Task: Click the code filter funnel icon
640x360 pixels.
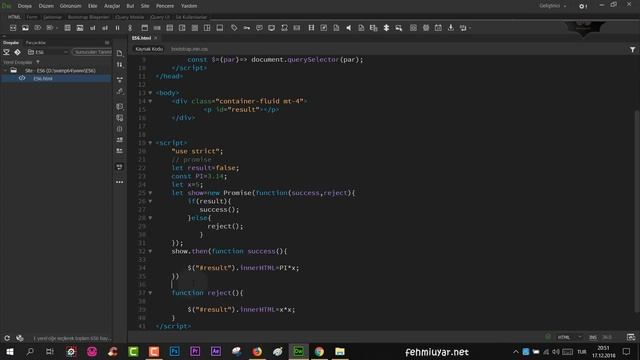Action: coord(632,49)
